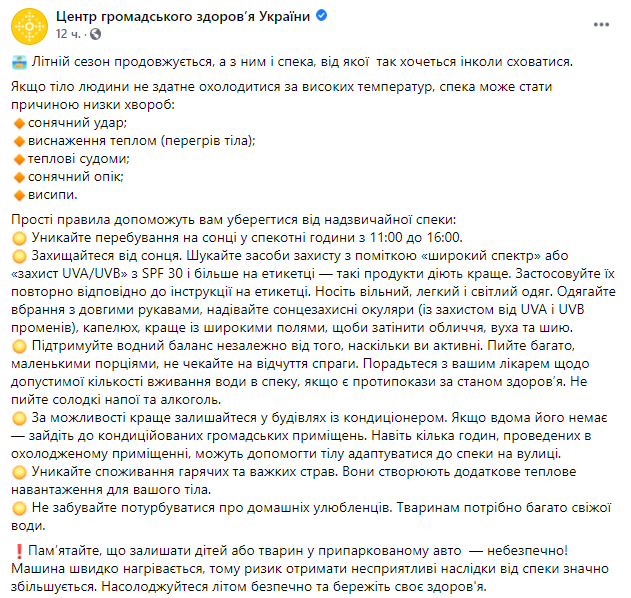Viewport: 631px width, 598px height.
Task: Click the orange diamond beside виснаження теплом
Action: pyautogui.click(x=20, y=141)
